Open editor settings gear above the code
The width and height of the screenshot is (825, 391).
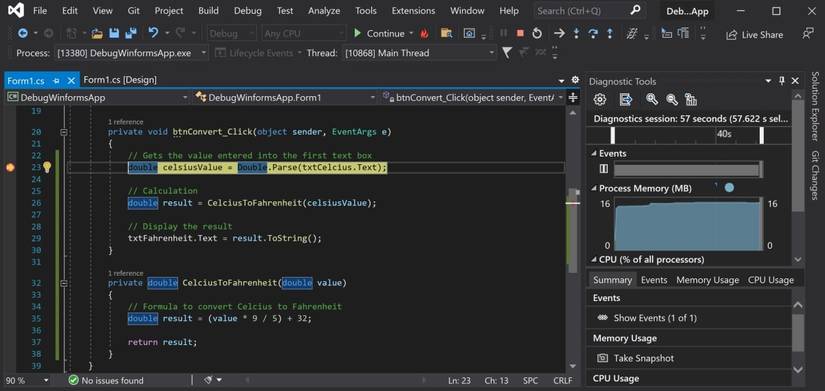pyautogui.click(x=575, y=80)
